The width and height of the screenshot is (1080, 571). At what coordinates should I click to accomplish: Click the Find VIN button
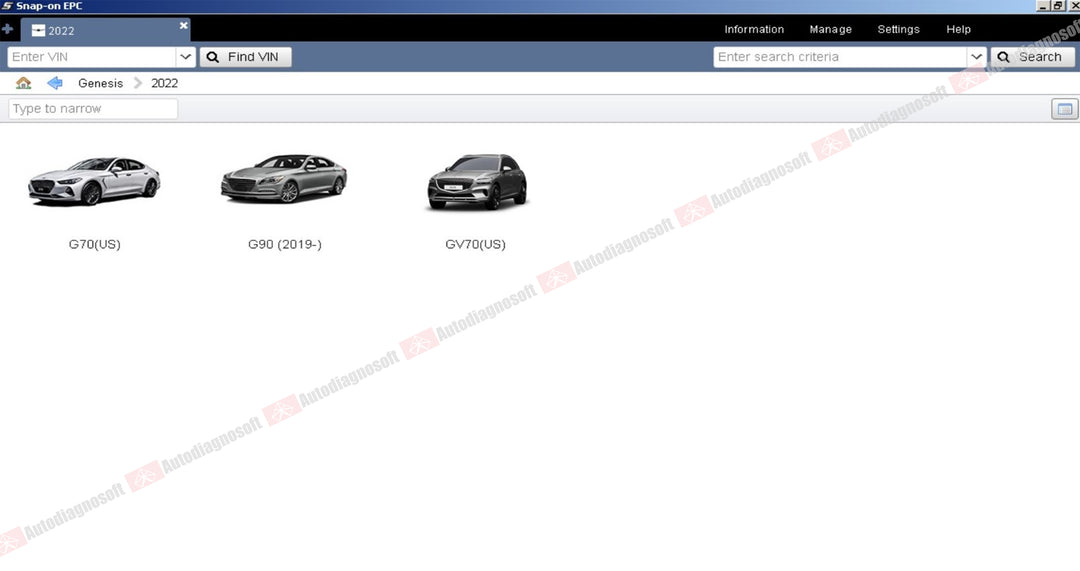[246, 56]
